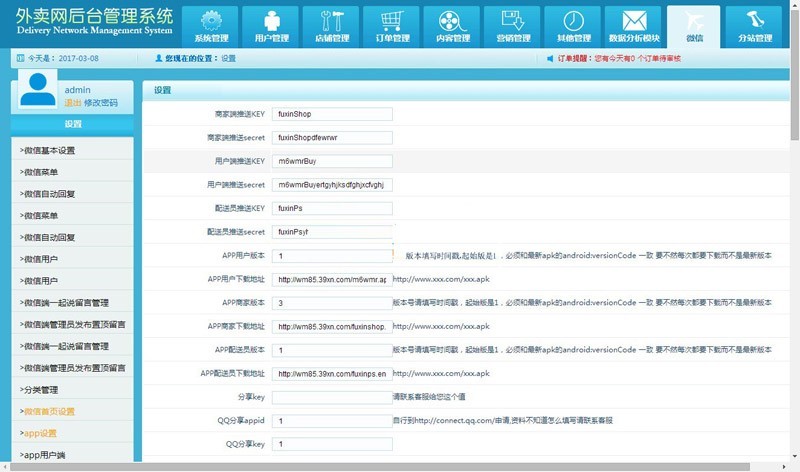Focus the APP商家版本 input field

pos(332,303)
